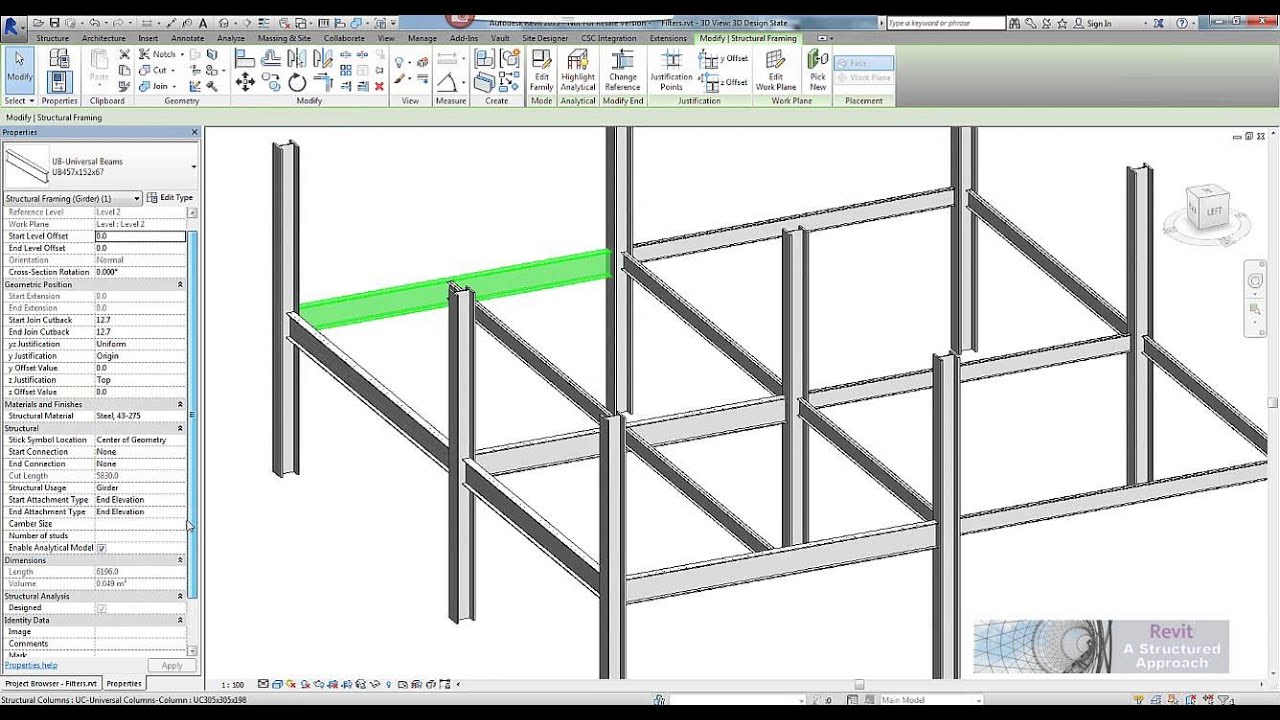
Task: Open the Architecture ribbon tab
Action: tap(104, 38)
